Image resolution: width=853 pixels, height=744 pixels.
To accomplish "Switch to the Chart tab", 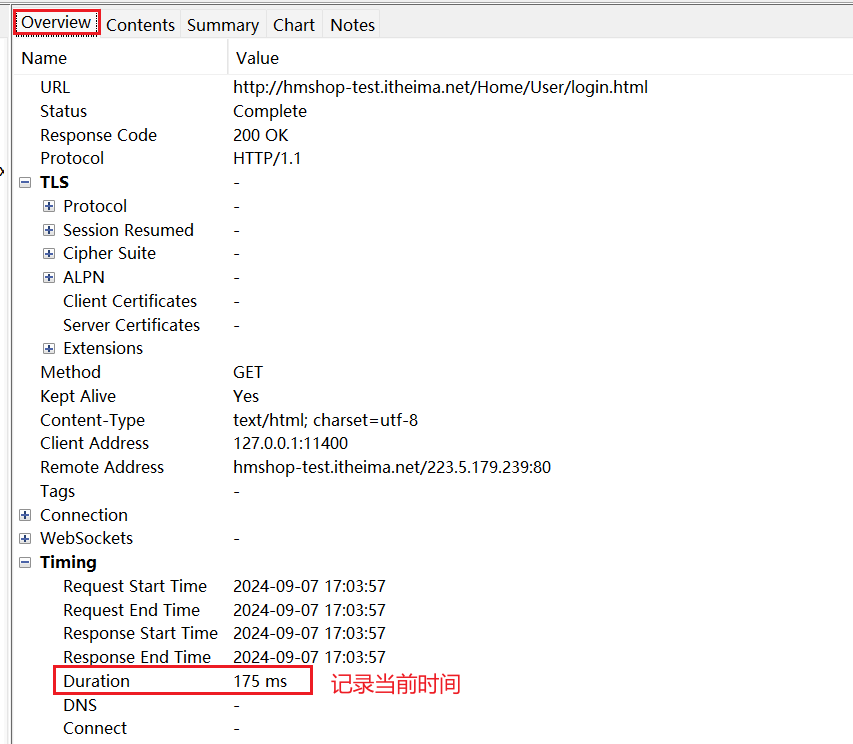I will [294, 25].
